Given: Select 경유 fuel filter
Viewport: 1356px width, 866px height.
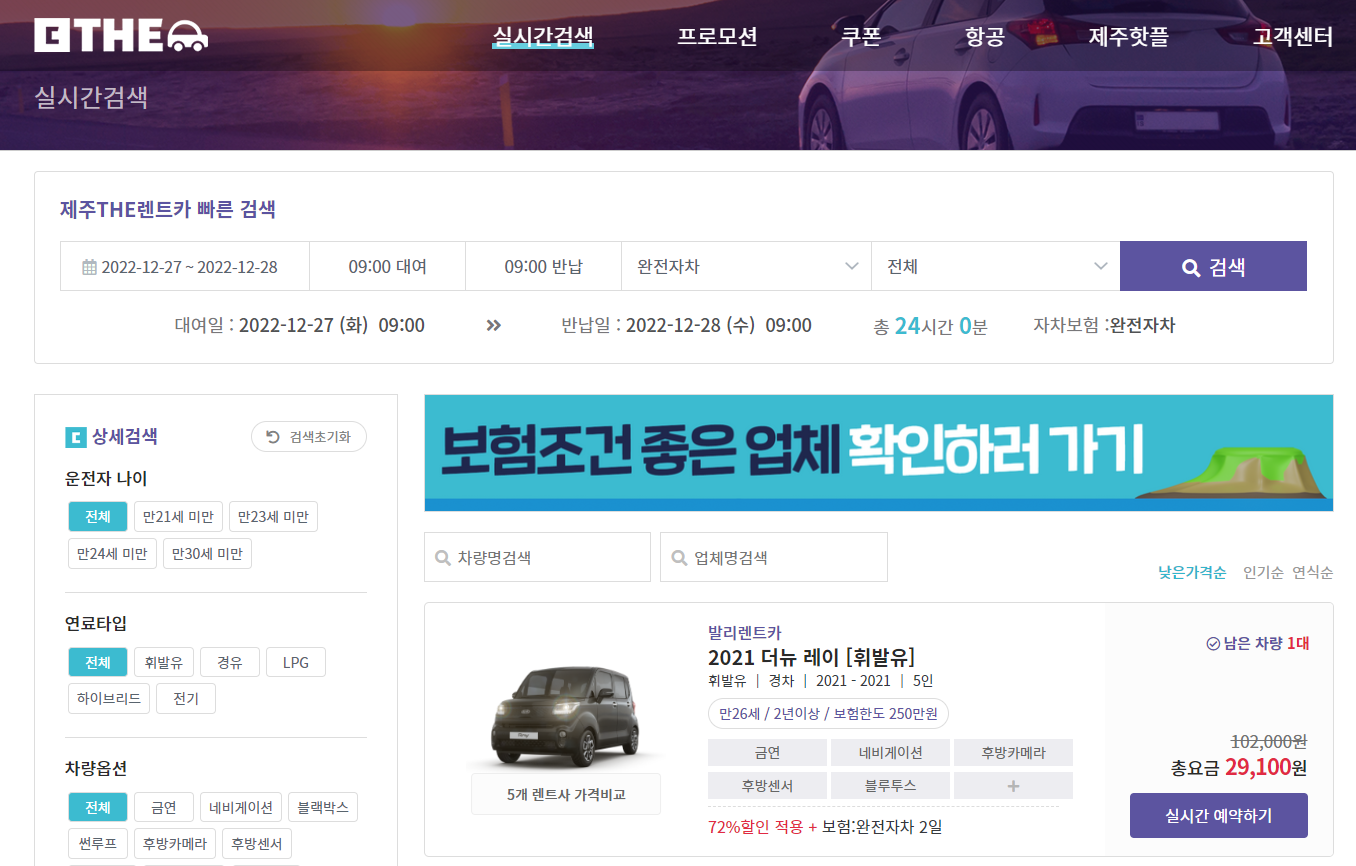Looking at the screenshot, I should (230, 662).
